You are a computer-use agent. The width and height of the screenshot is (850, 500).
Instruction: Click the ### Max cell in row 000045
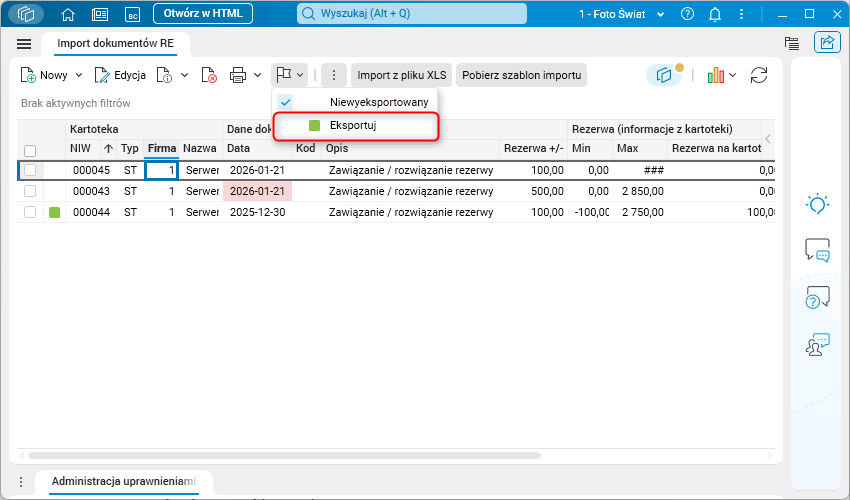pyautogui.click(x=653, y=170)
